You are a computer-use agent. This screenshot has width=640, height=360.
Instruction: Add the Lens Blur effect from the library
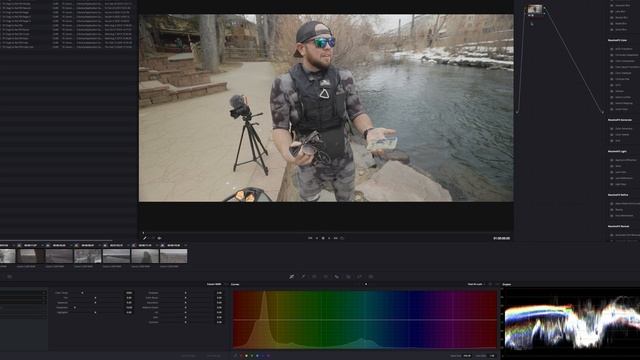[x=620, y=11]
